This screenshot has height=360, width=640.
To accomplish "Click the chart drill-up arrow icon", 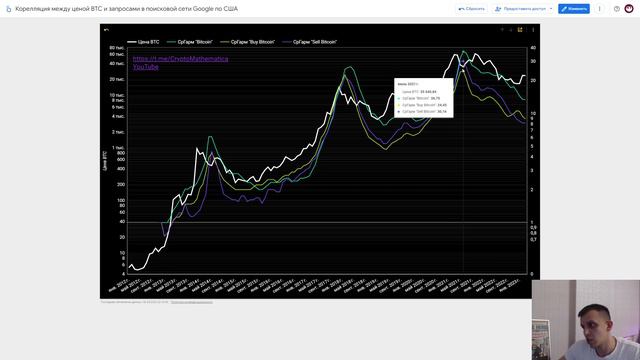I will [502, 30].
